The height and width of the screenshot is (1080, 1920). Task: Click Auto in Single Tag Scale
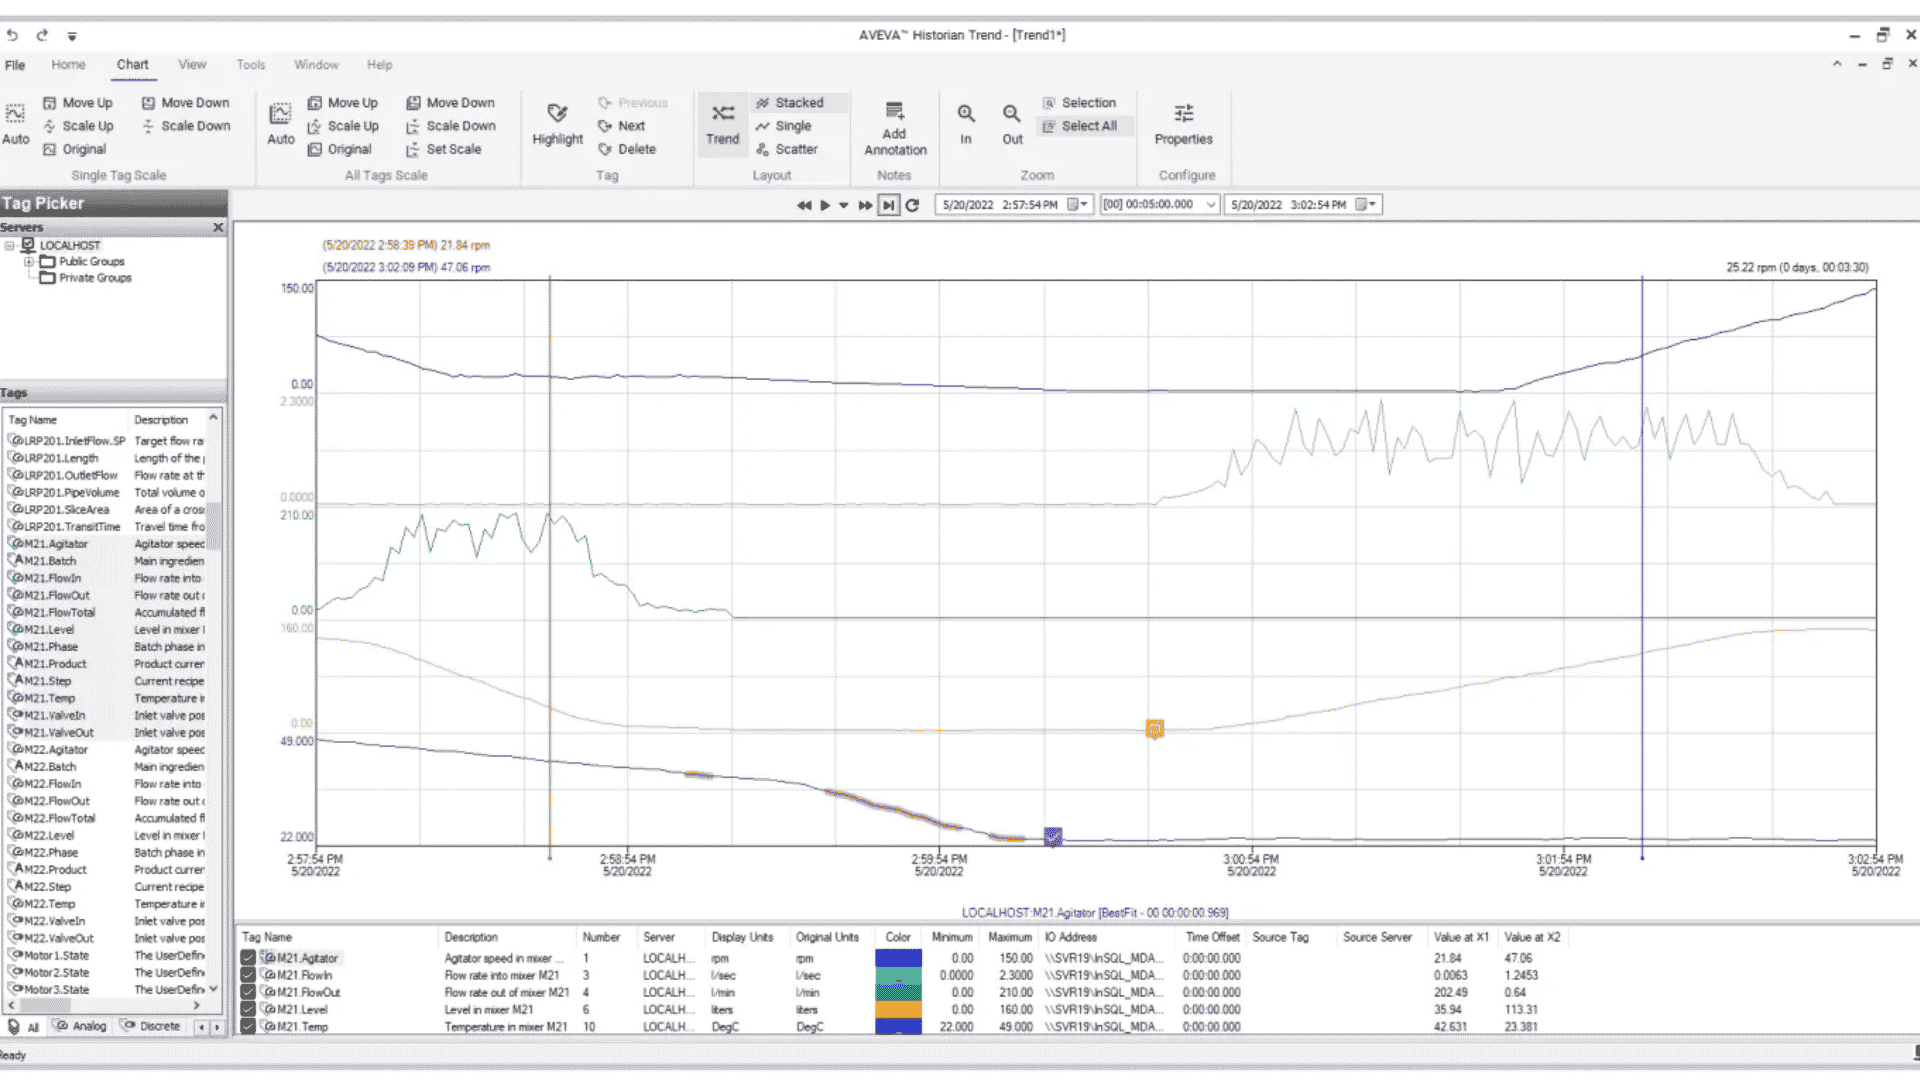click(15, 113)
